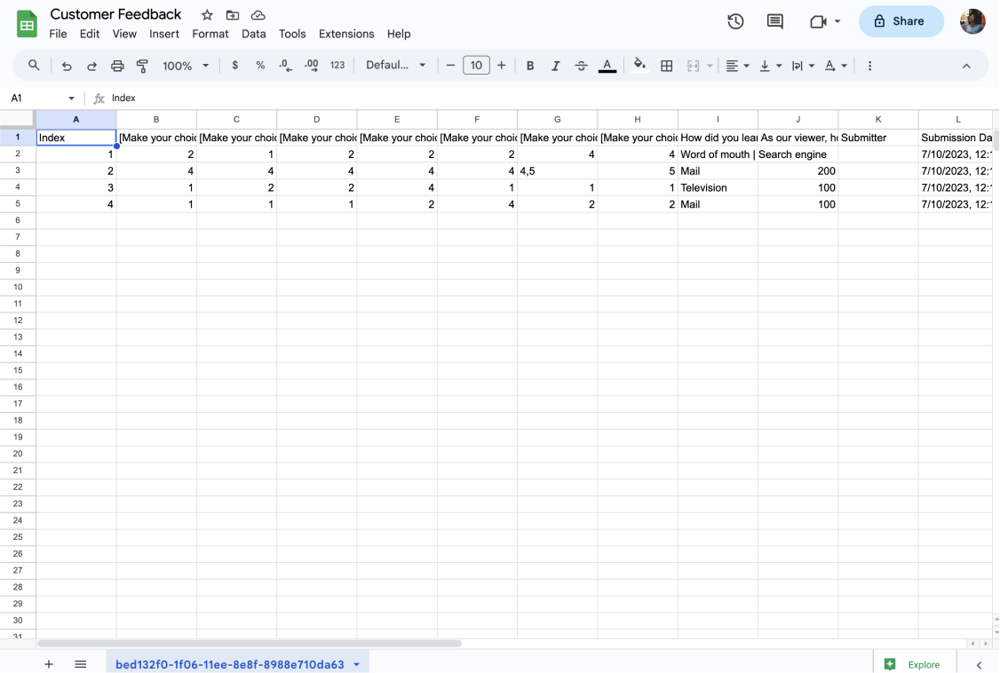Screen dimensions: 1000x673
Task: Apply strikethrough to the cell text
Action: pyautogui.click(x=581, y=65)
